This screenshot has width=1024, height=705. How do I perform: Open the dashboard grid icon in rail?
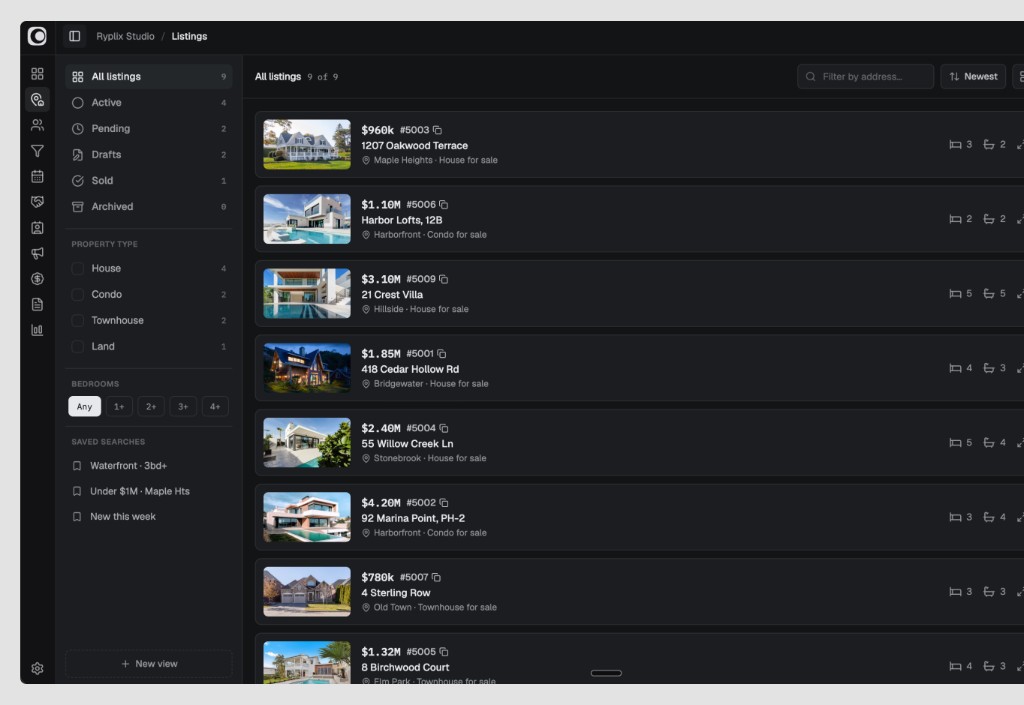(x=37, y=74)
